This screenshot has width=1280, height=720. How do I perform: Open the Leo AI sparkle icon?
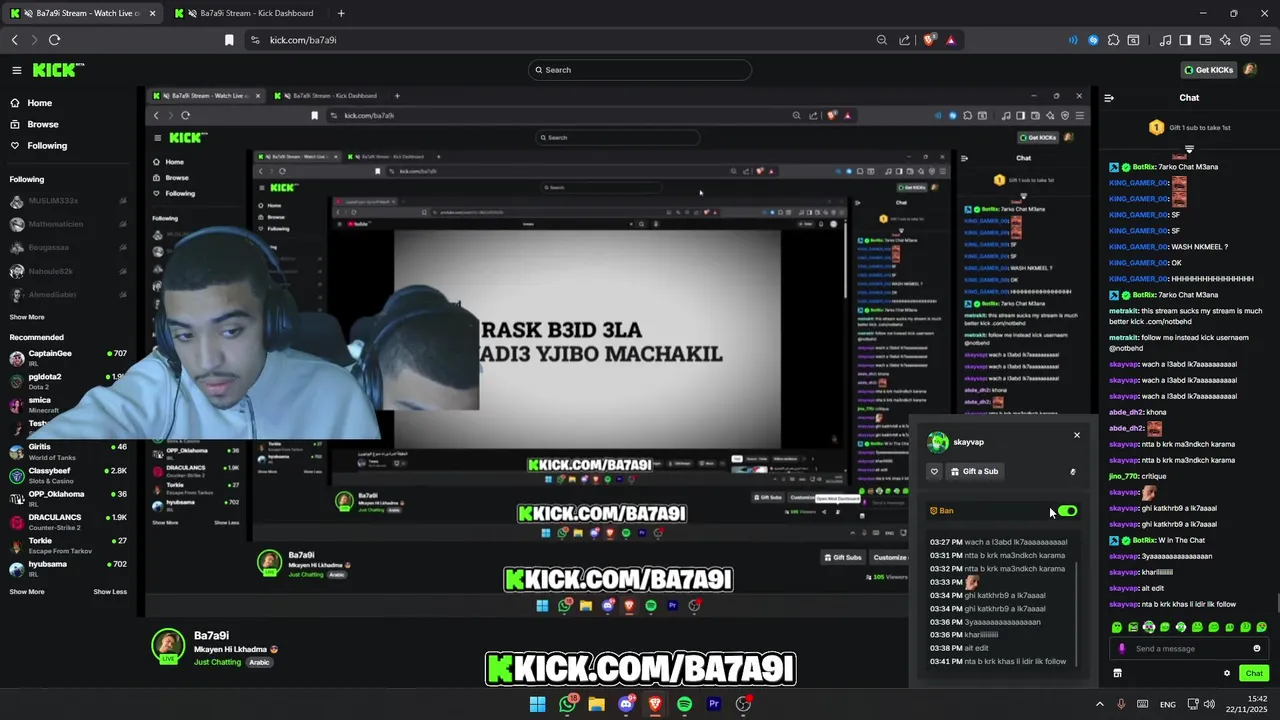1225,40
